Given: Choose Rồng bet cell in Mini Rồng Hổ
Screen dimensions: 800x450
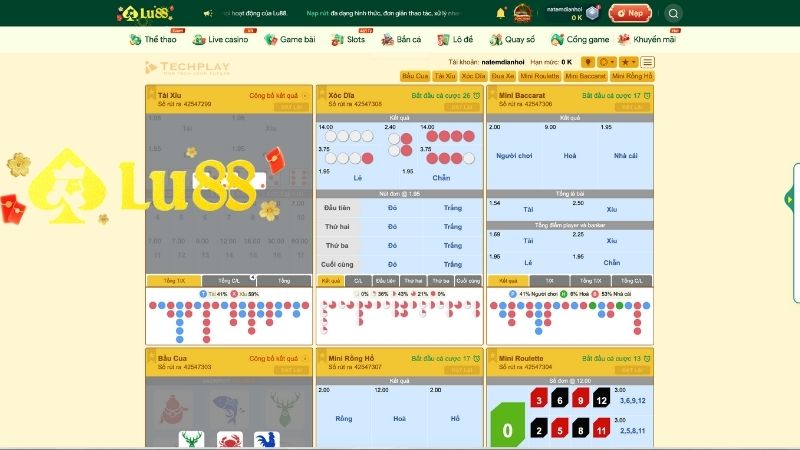Looking at the screenshot, I should 344,418.
